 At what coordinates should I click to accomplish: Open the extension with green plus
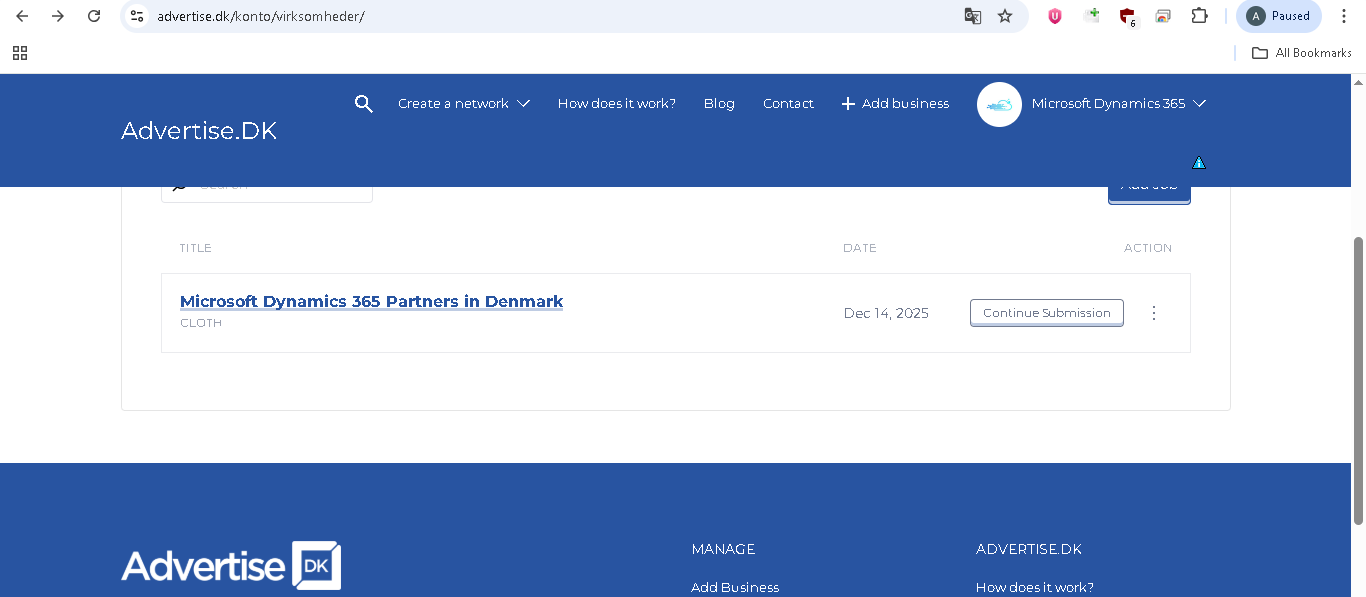pyautogui.click(x=1091, y=16)
